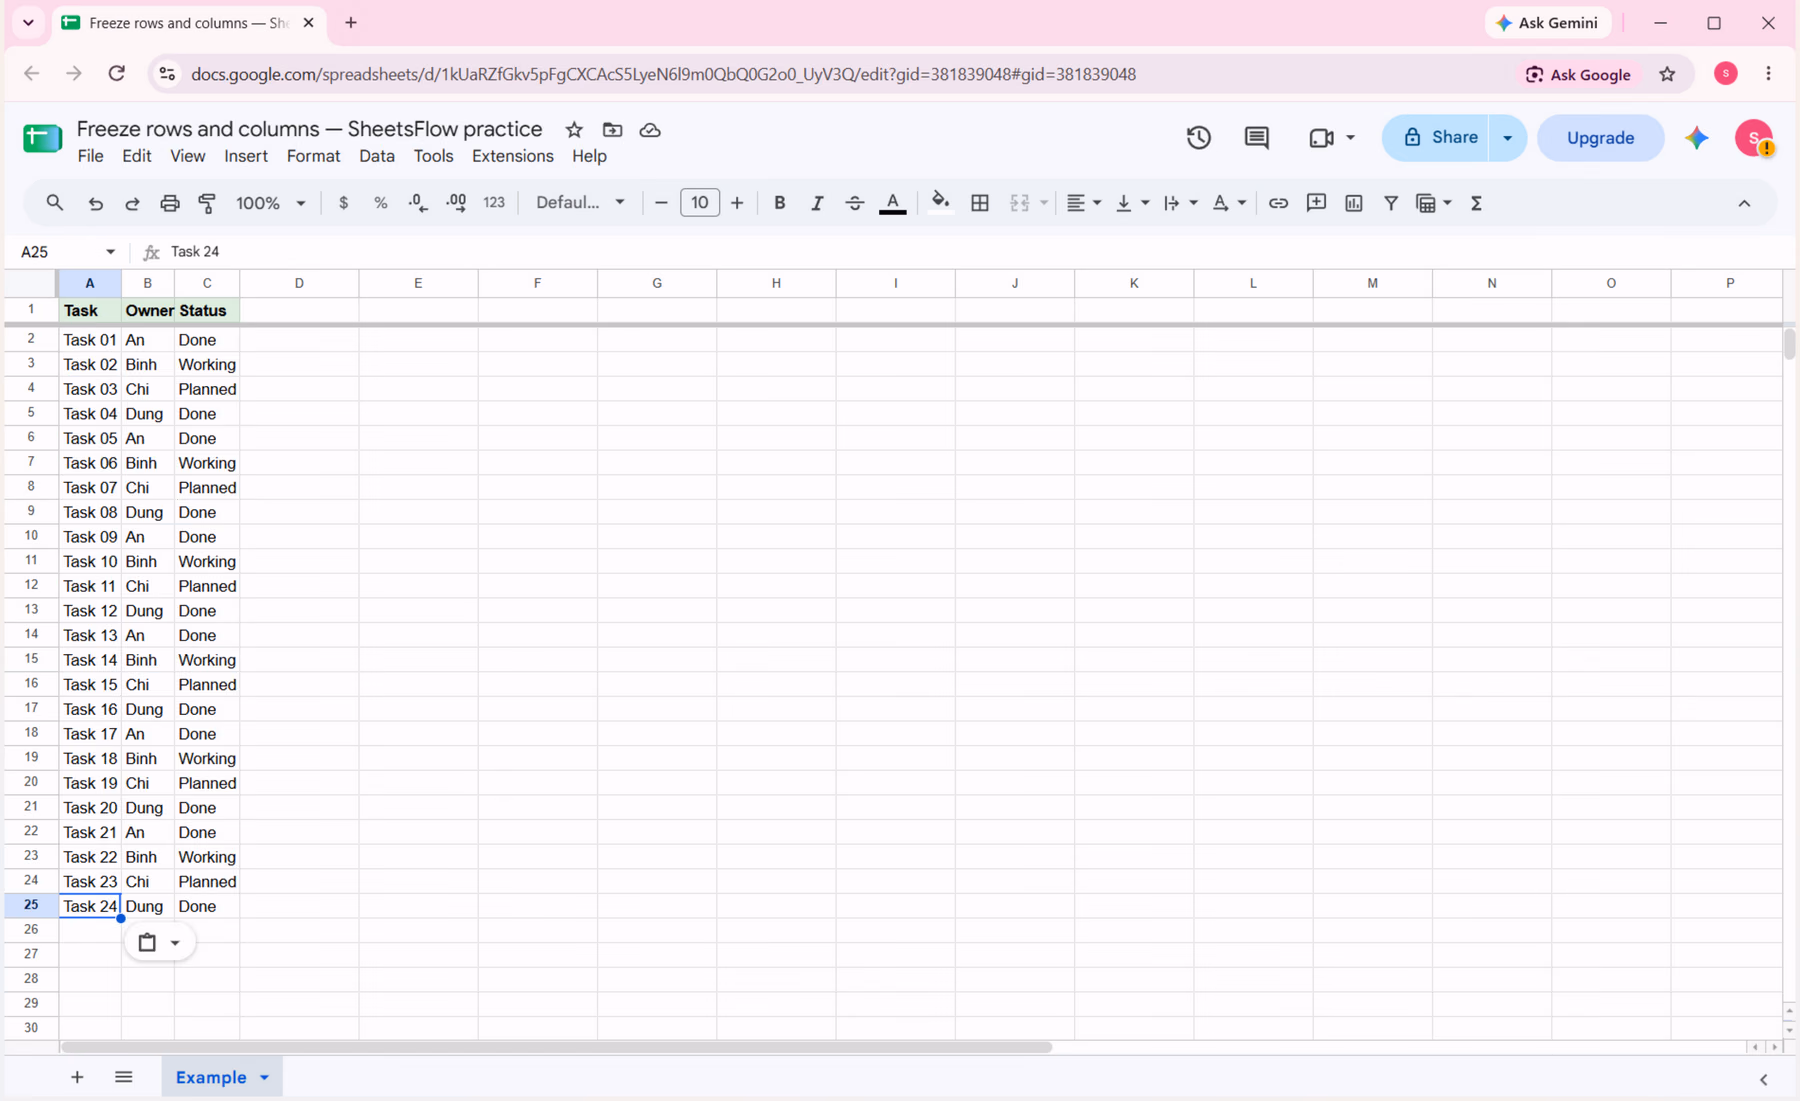Undo the last action
This screenshot has width=1800, height=1101.
pyautogui.click(x=95, y=203)
